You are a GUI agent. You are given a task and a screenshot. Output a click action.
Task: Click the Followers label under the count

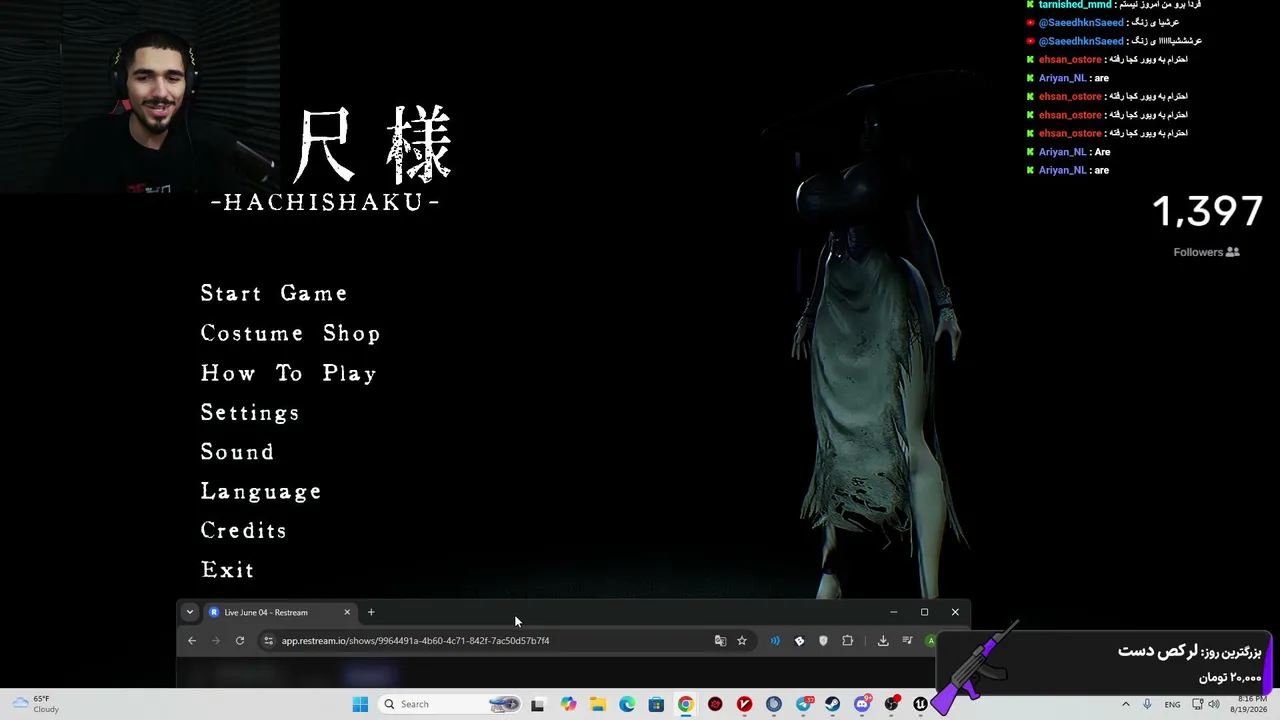point(1198,252)
